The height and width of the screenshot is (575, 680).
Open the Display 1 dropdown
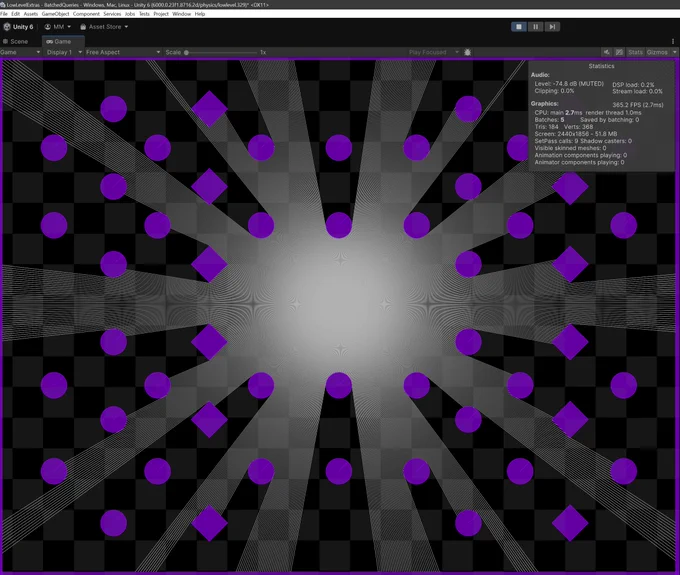coord(63,52)
